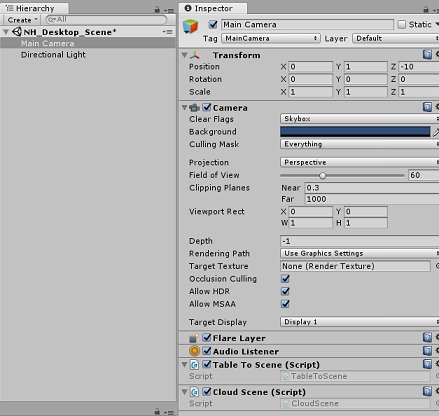Open the Table To Scene script help icon
The height and width of the screenshot is (416, 439).
(x=427, y=364)
